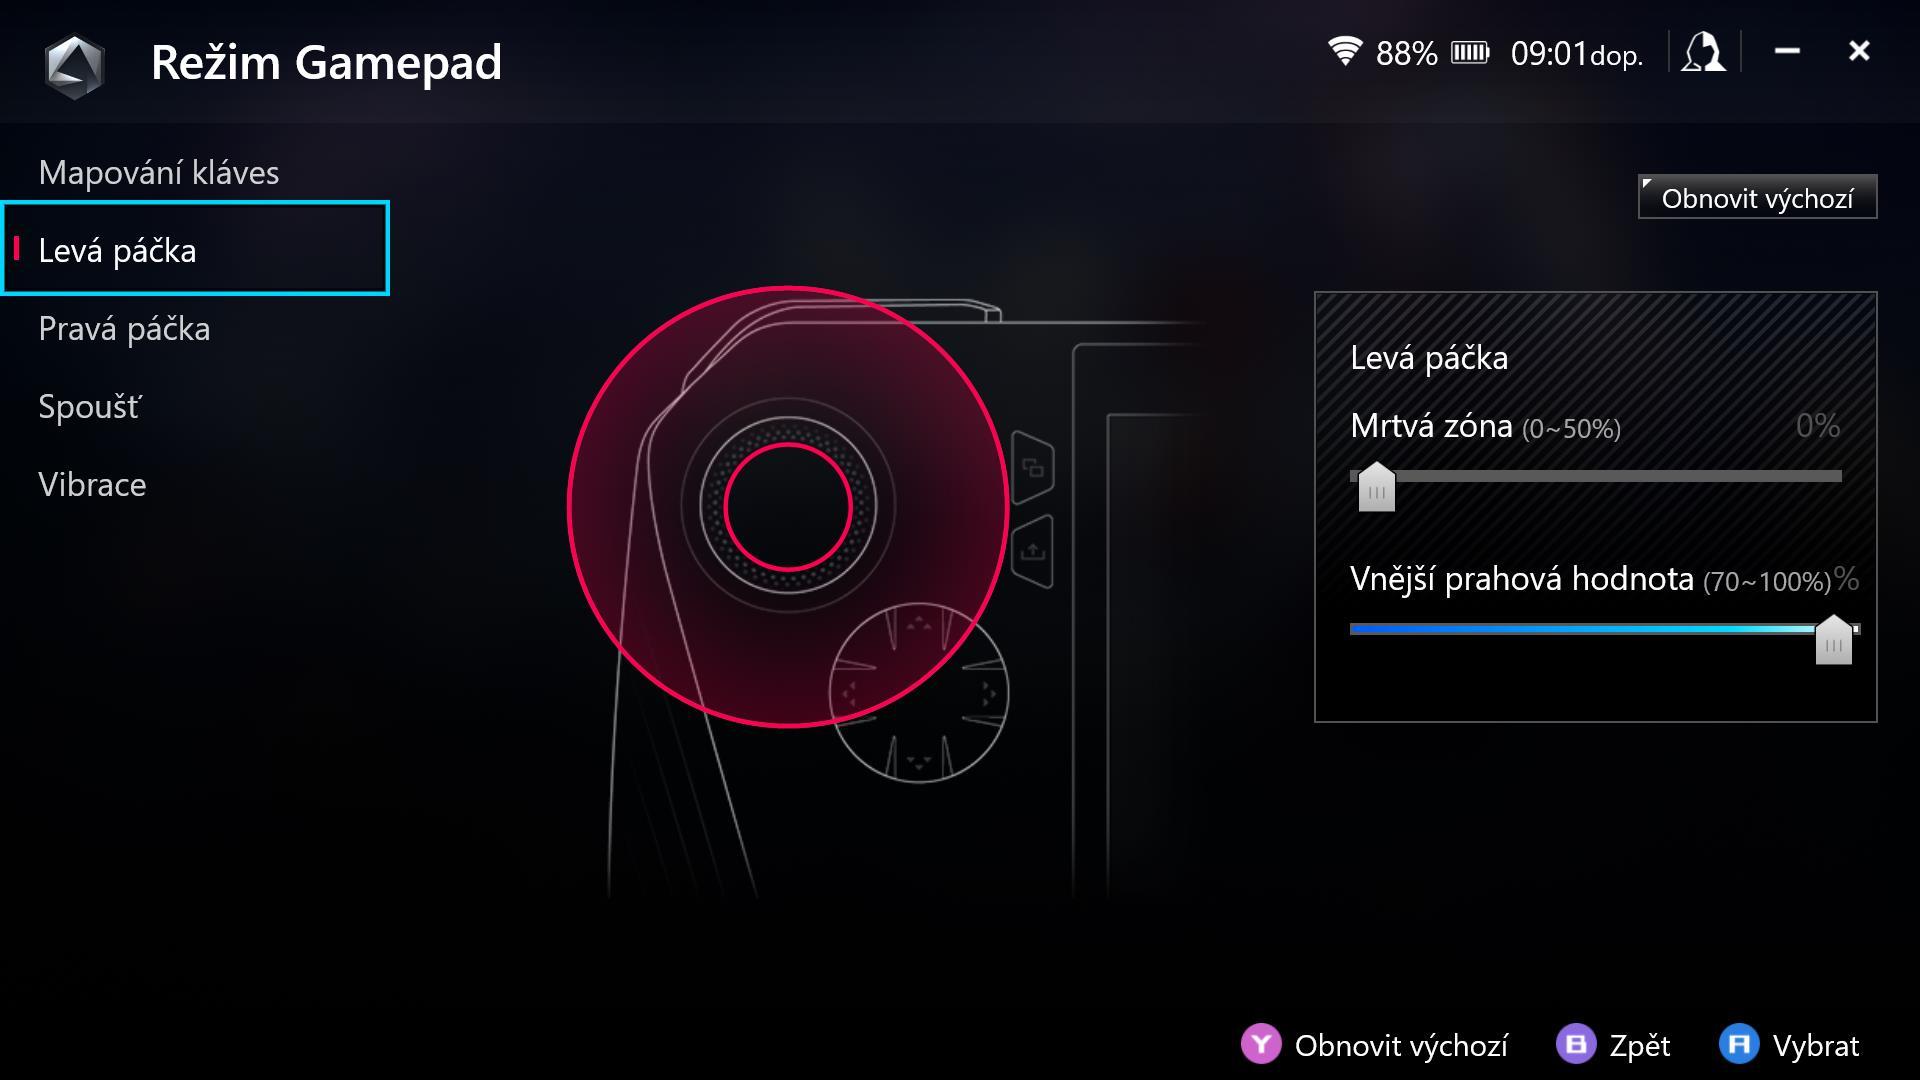The image size is (1920, 1080).
Task: Minimize the Armoury Crate window
Action: coord(1787,51)
